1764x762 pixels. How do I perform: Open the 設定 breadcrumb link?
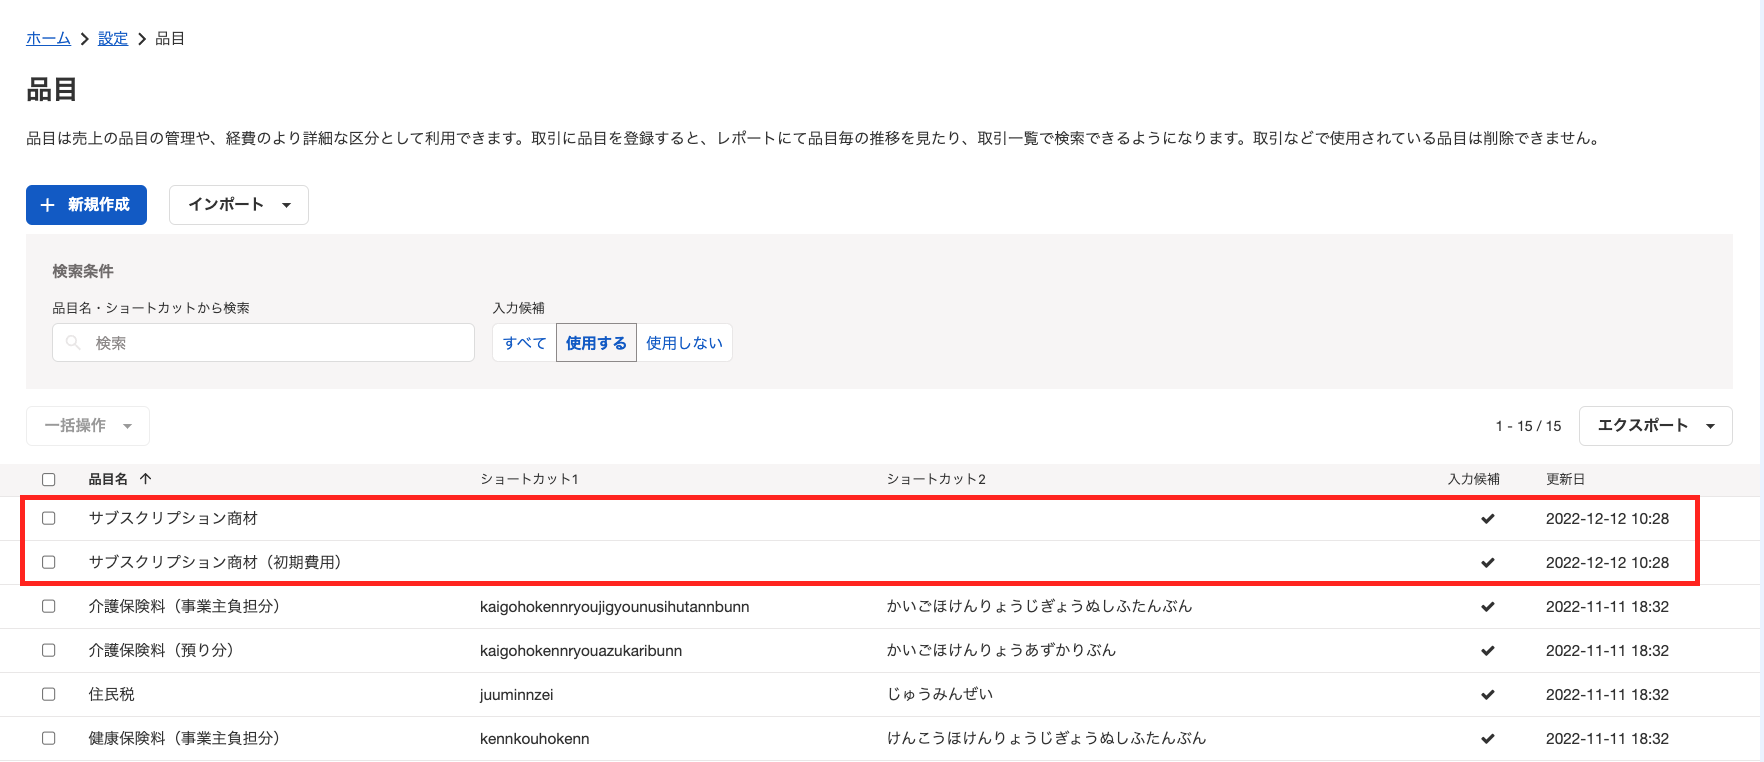pyautogui.click(x=113, y=39)
